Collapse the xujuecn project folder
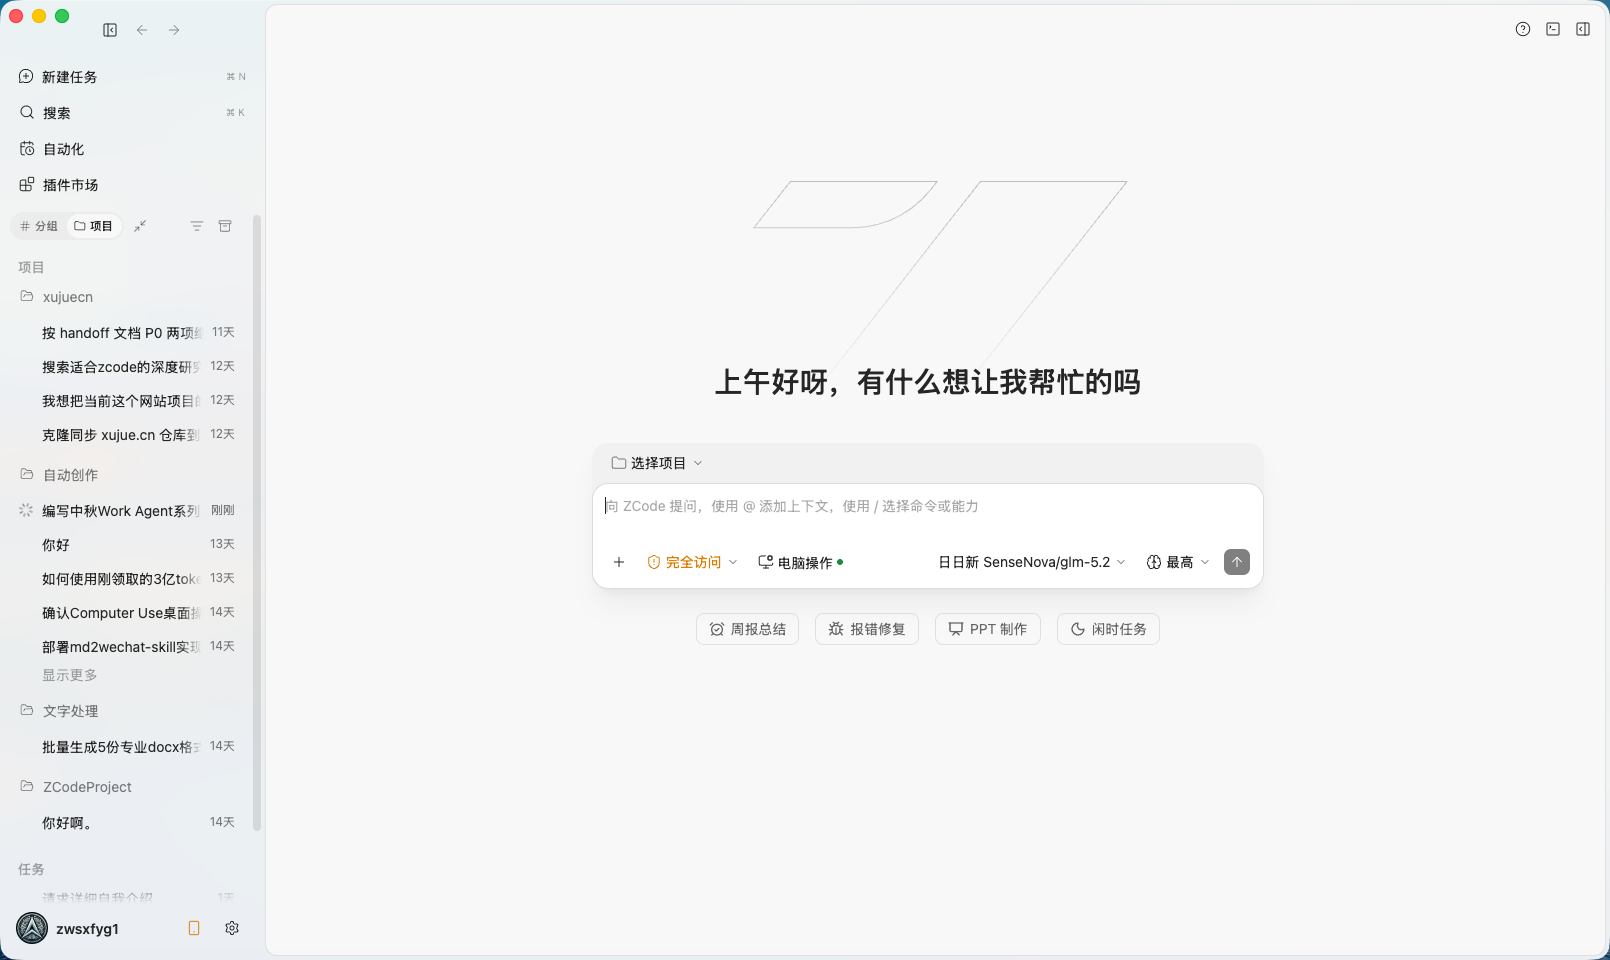The image size is (1610, 960). [x=131, y=297]
